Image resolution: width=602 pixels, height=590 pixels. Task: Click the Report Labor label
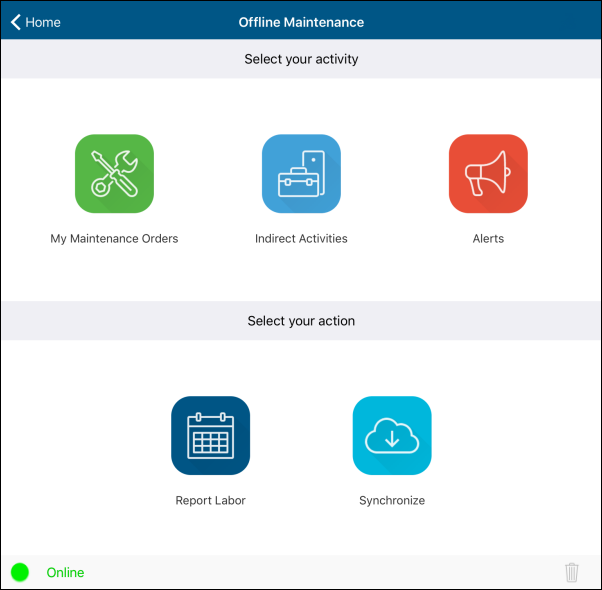(x=210, y=501)
